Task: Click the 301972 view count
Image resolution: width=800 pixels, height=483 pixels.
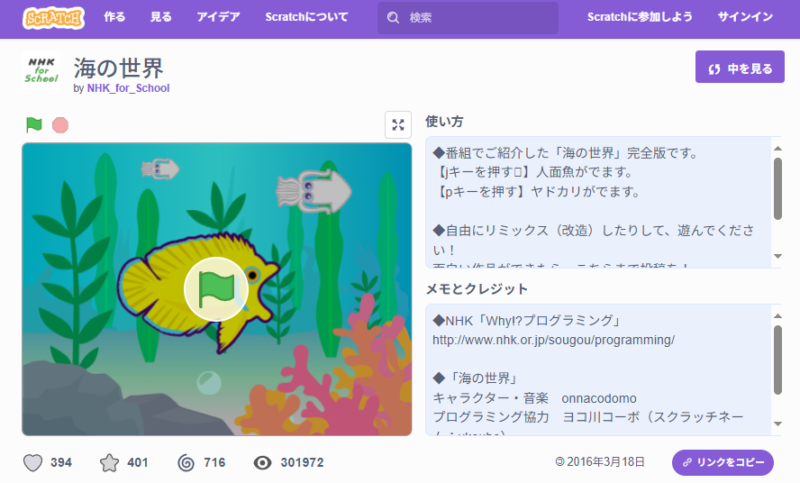Action: 302,463
